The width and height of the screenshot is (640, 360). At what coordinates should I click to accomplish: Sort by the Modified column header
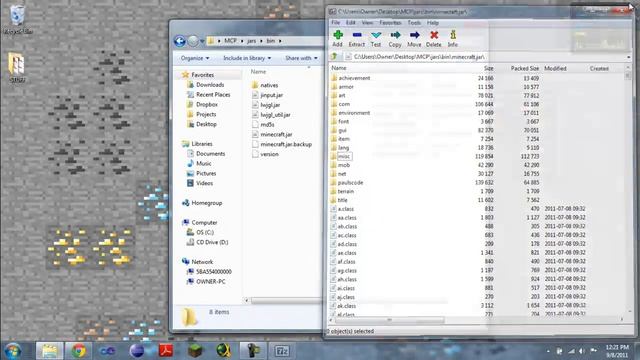tap(555, 69)
